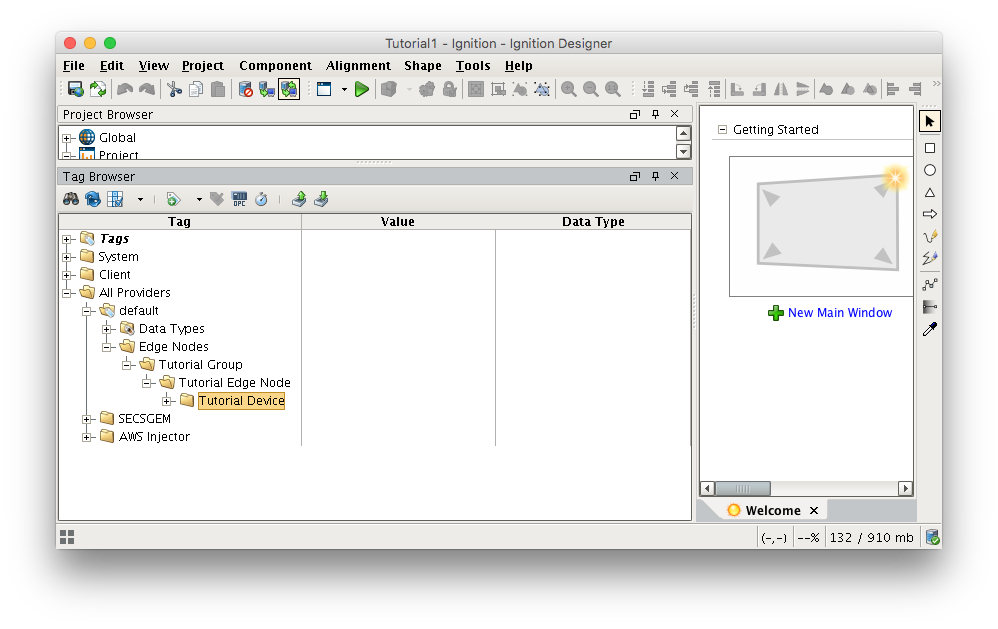Select the Gradient tool in shape palette

tap(930, 307)
